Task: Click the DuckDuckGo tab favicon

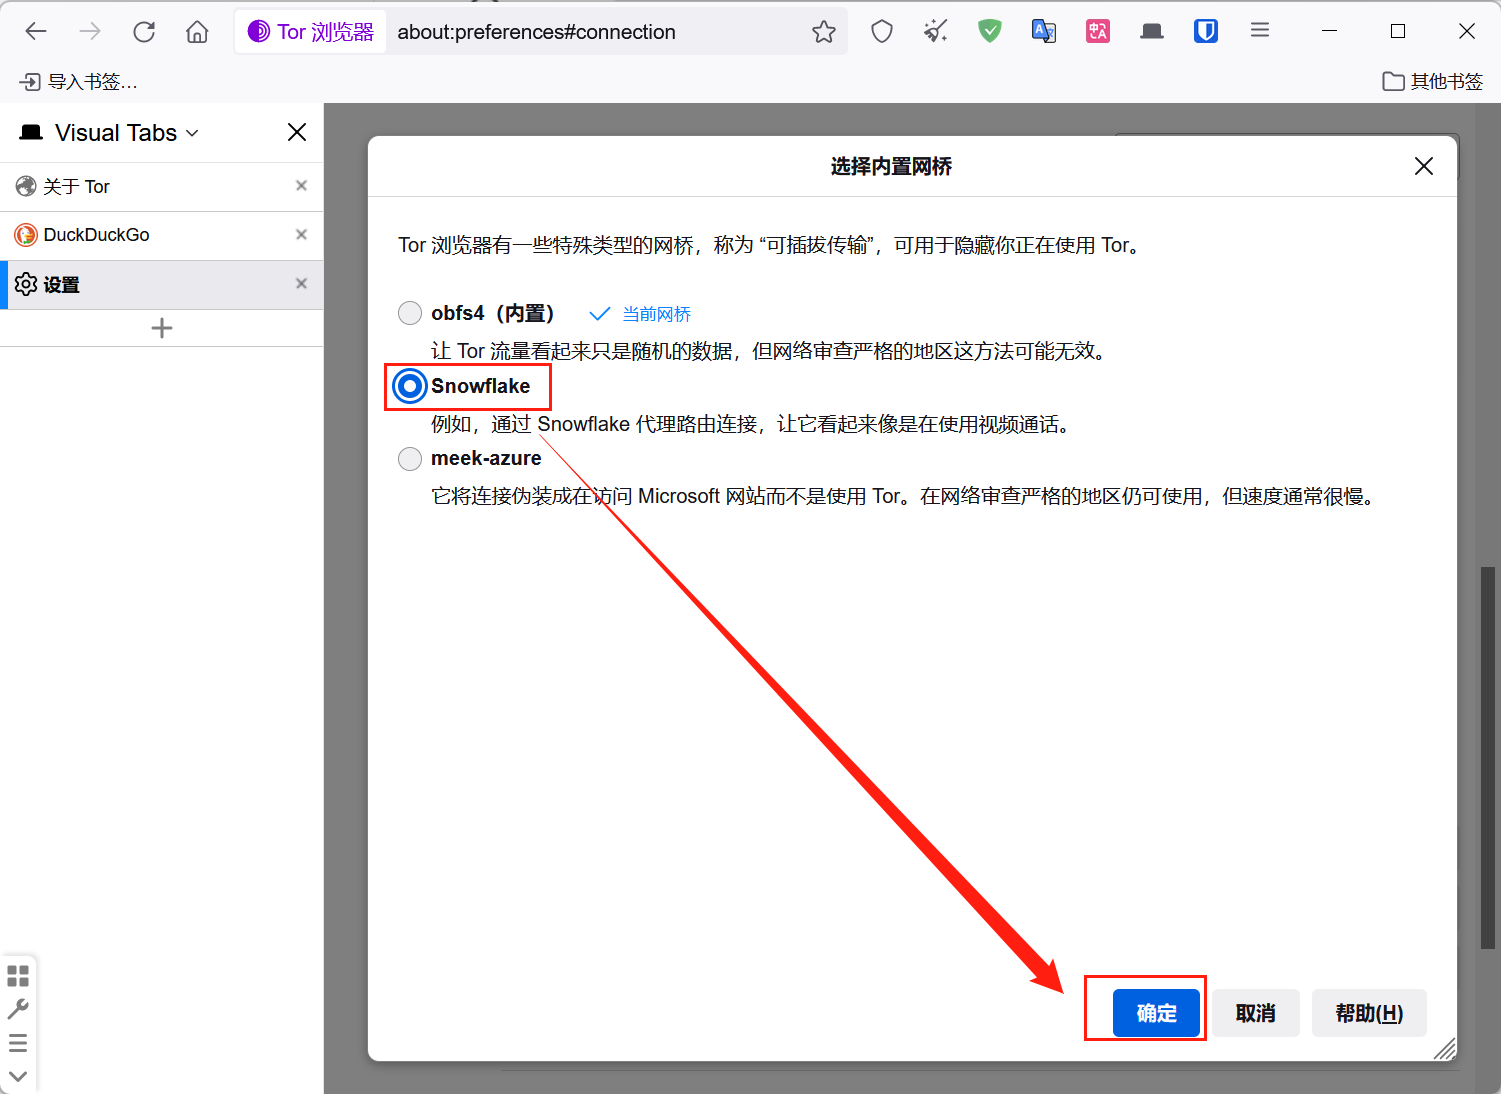Action: (26, 235)
